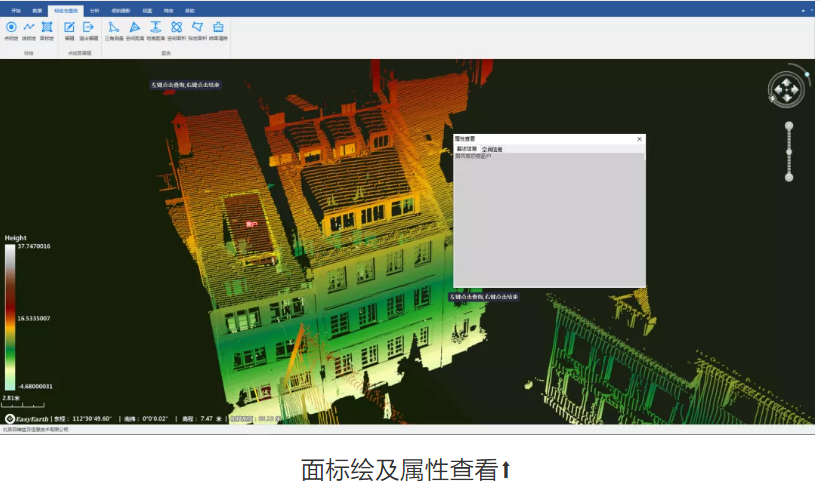Select the ground-hugging area measurement icon
The width and height of the screenshot is (820, 493).
(x=197, y=28)
